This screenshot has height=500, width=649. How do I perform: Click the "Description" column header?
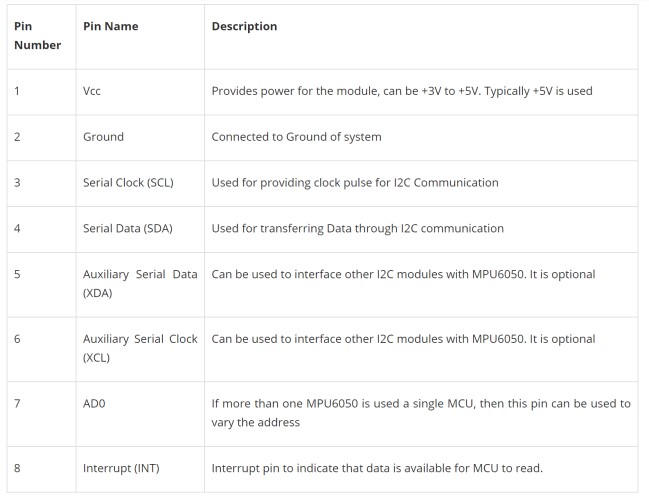click(x=244, y=27)
